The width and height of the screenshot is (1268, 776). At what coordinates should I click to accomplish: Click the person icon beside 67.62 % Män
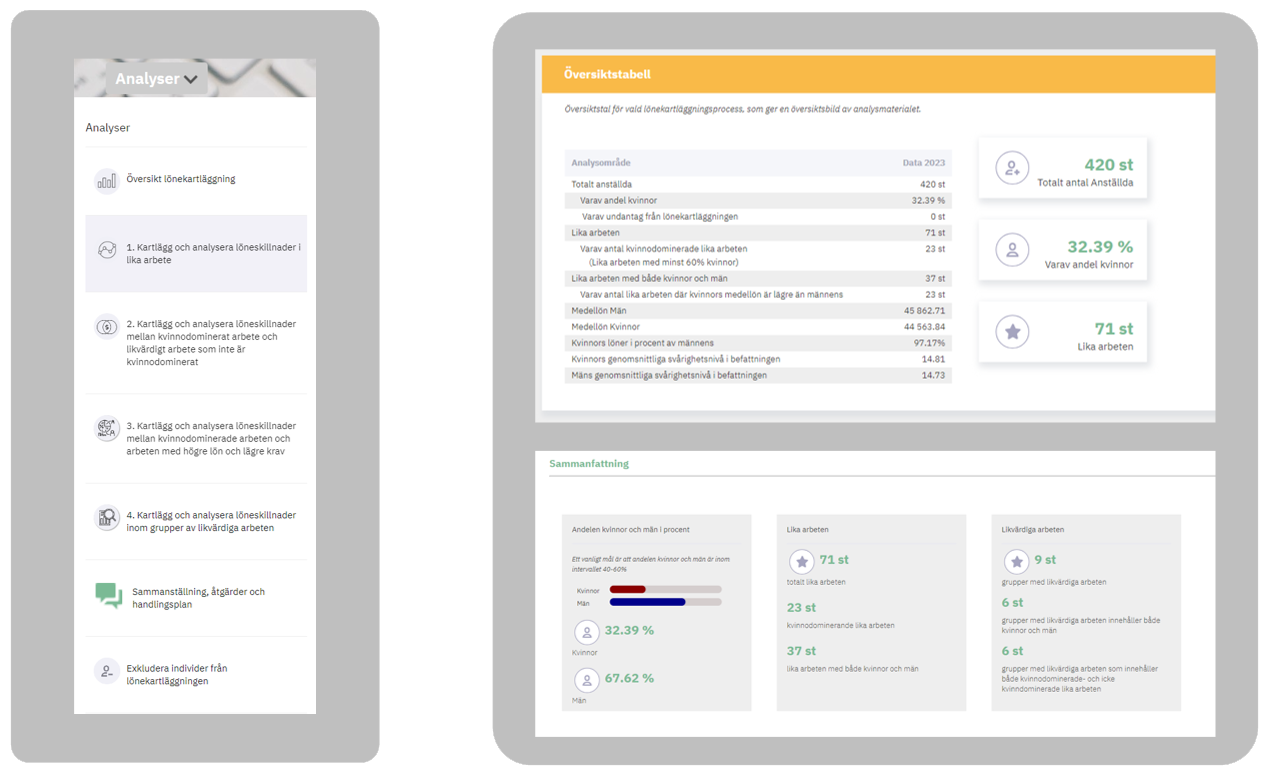point(586,680)
